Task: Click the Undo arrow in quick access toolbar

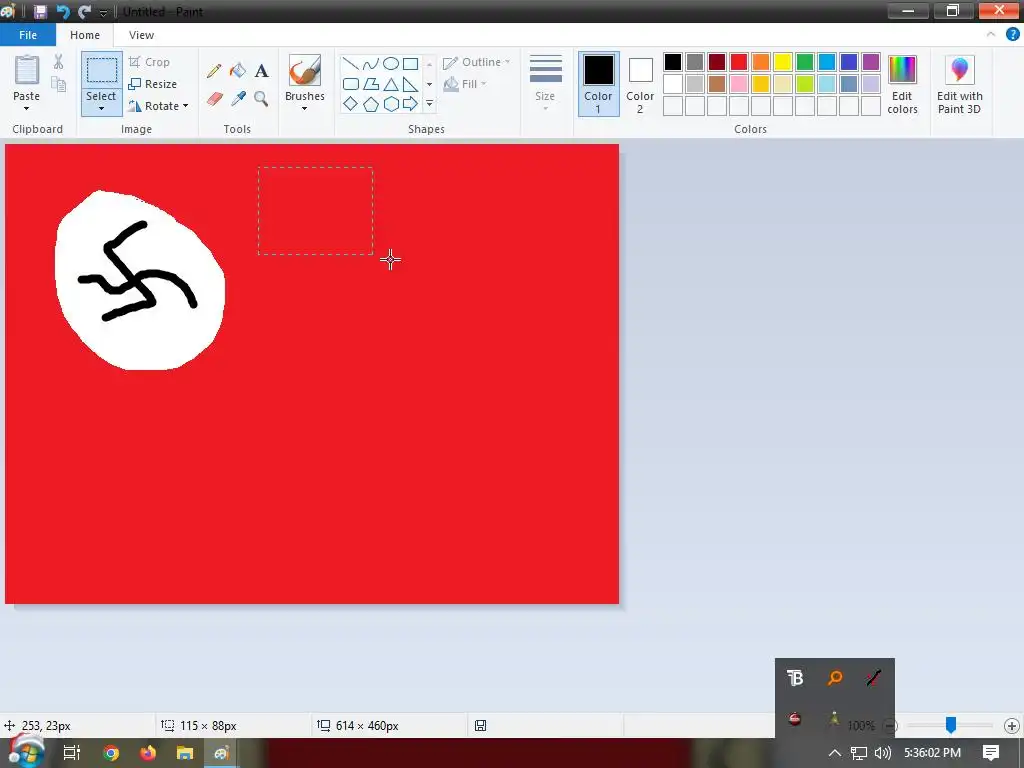Action: tap(63, 12)
